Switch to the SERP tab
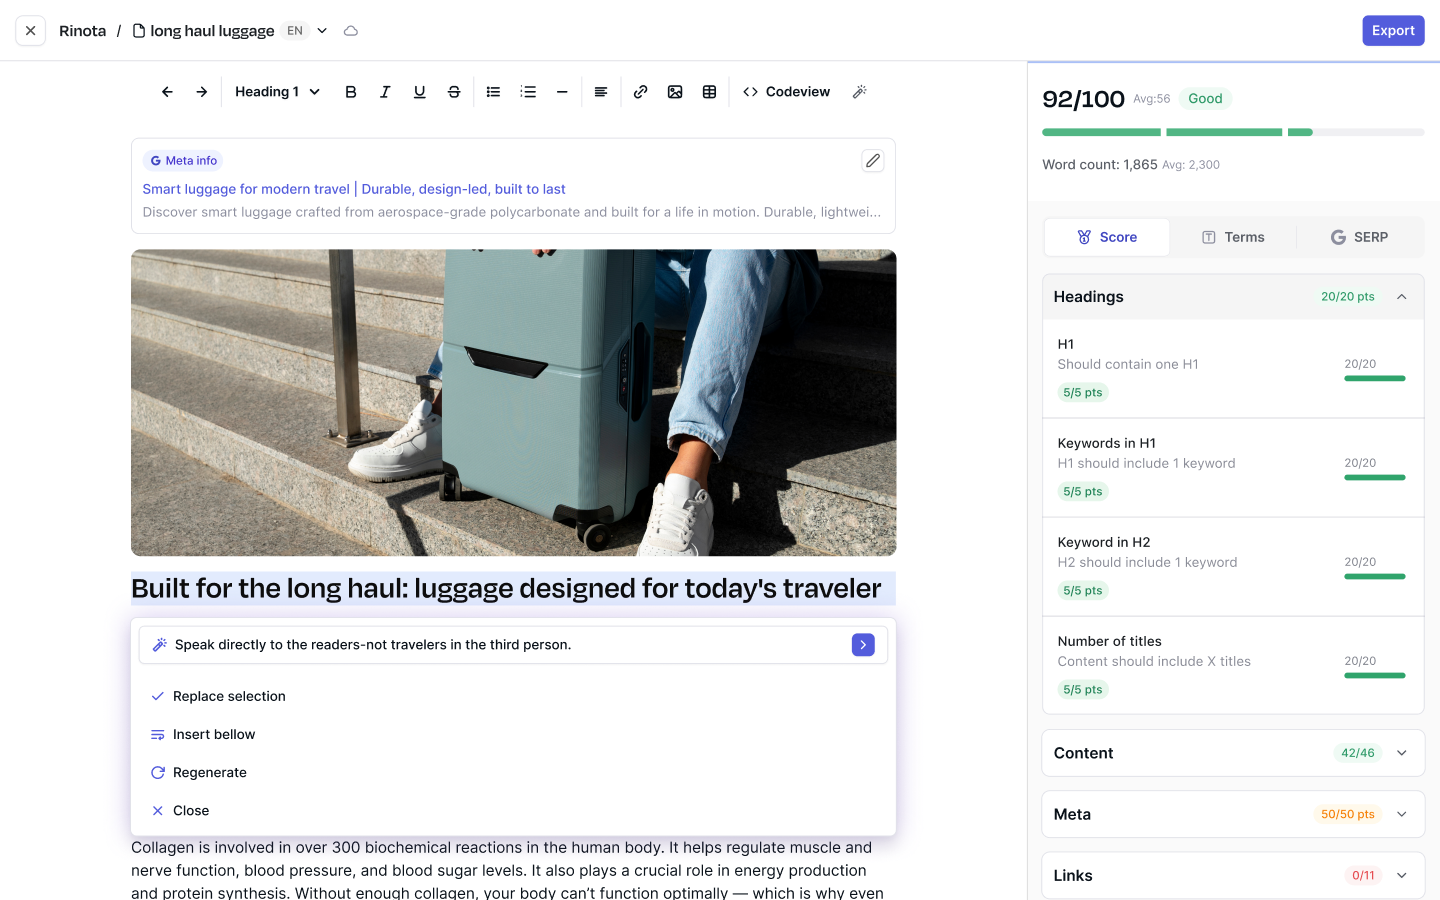This screenshot has width=1440, height=900. click(x=1360, y=237)
